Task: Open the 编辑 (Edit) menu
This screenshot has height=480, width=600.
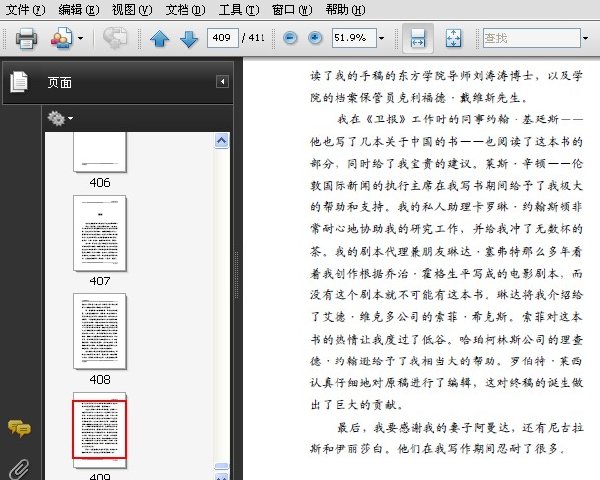Action: (79, 10)
